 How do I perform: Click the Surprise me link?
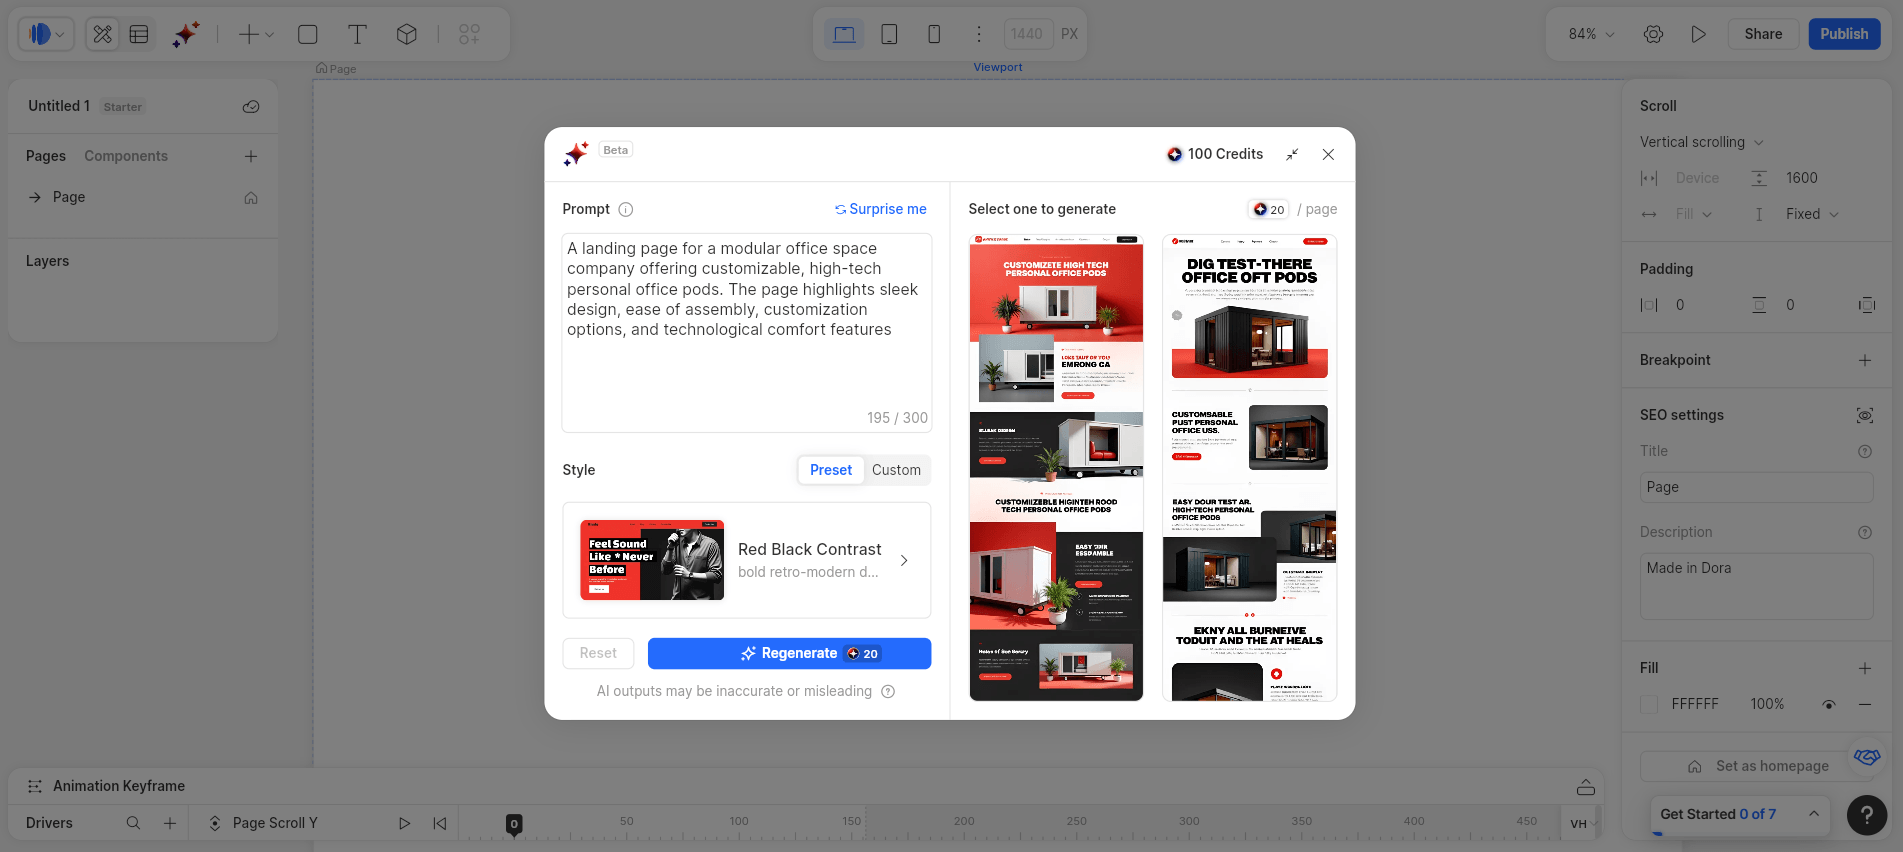click(881, 209)
